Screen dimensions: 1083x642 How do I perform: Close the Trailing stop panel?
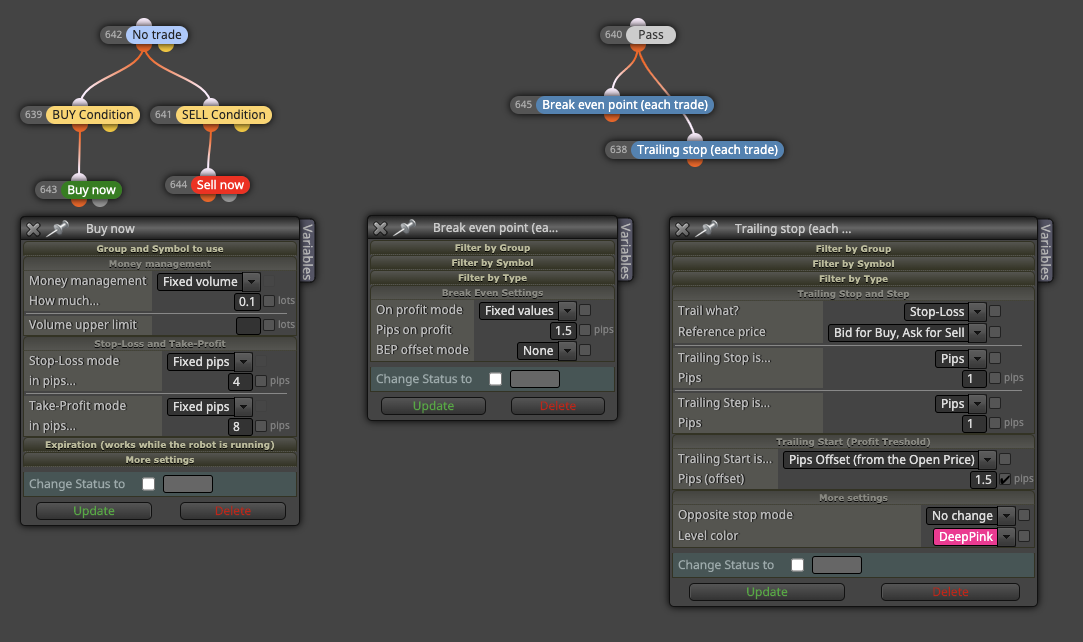point(682,229)
